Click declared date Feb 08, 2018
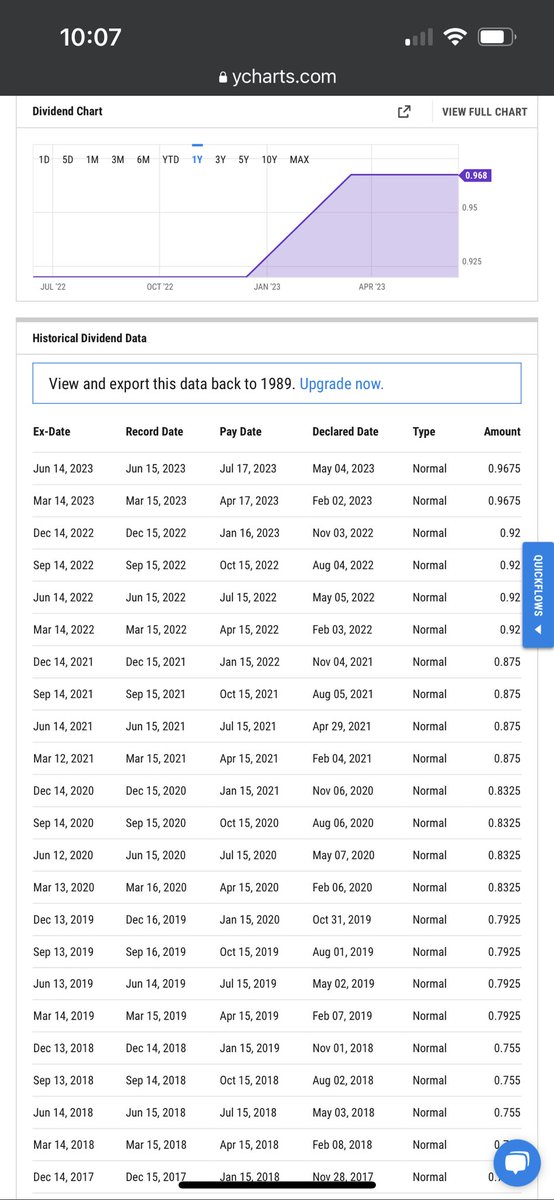 pos(343,1145)
